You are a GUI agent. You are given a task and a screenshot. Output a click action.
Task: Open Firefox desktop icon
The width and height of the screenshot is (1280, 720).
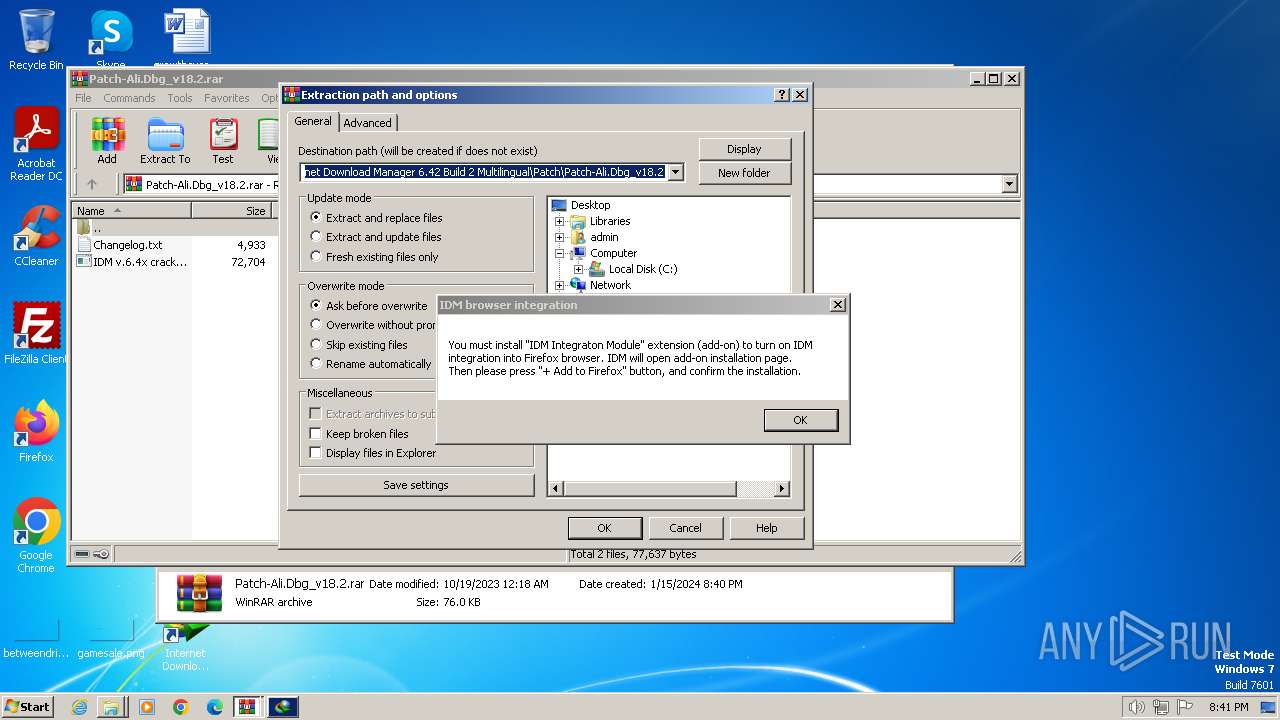point(36,432)
